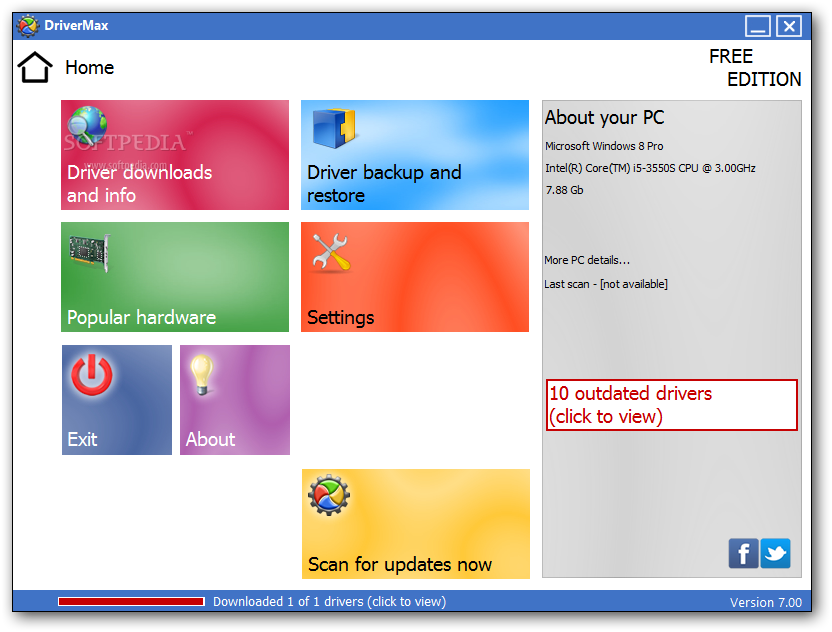Open the About tile label
This screenshot has width=832, height=632.
210,439
